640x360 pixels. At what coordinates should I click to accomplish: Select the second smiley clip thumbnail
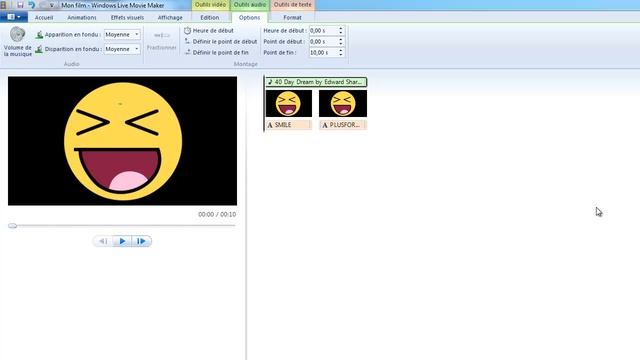point(343,103)
